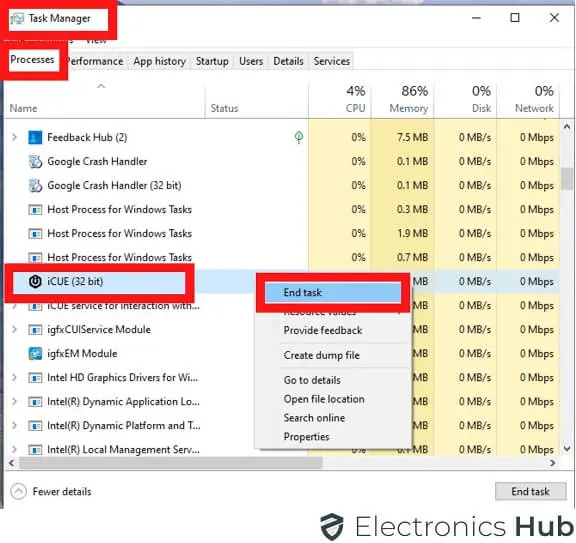576x543 pixels.
Task: Select Provide feedback from the context menu
Action: click(x=323, y=330)
